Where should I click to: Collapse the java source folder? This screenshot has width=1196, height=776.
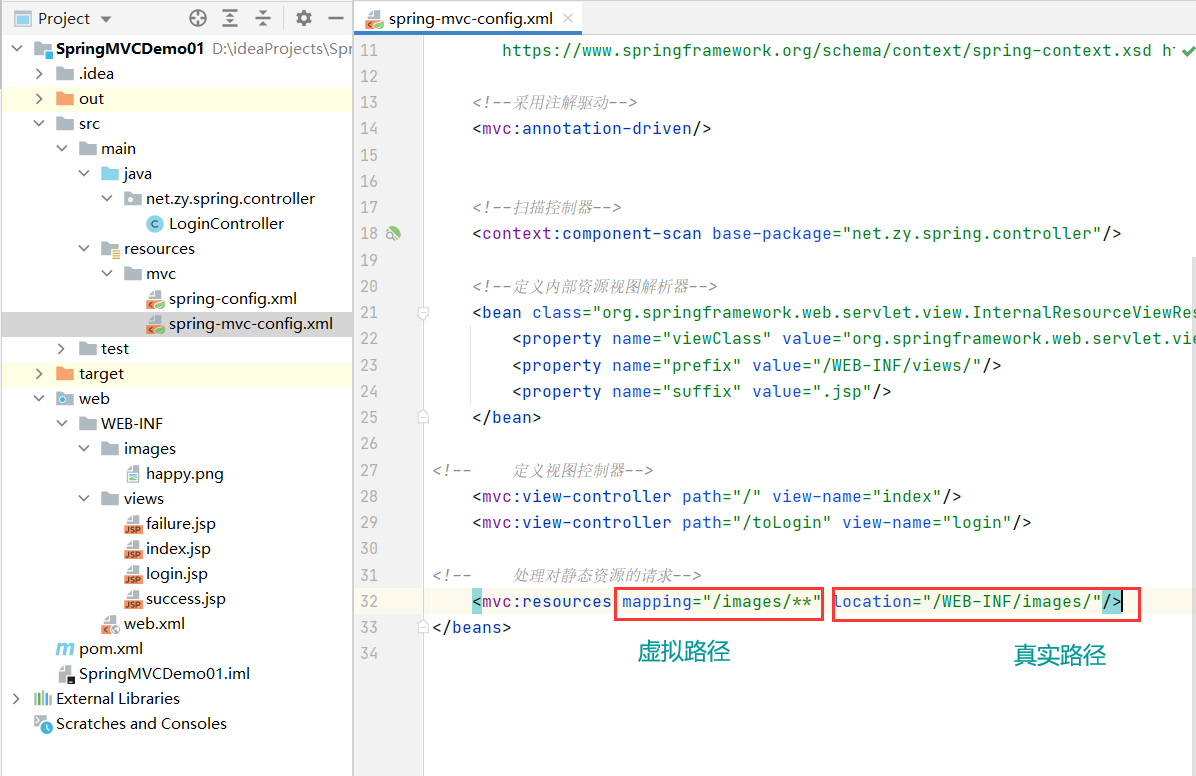pos(84,173)
